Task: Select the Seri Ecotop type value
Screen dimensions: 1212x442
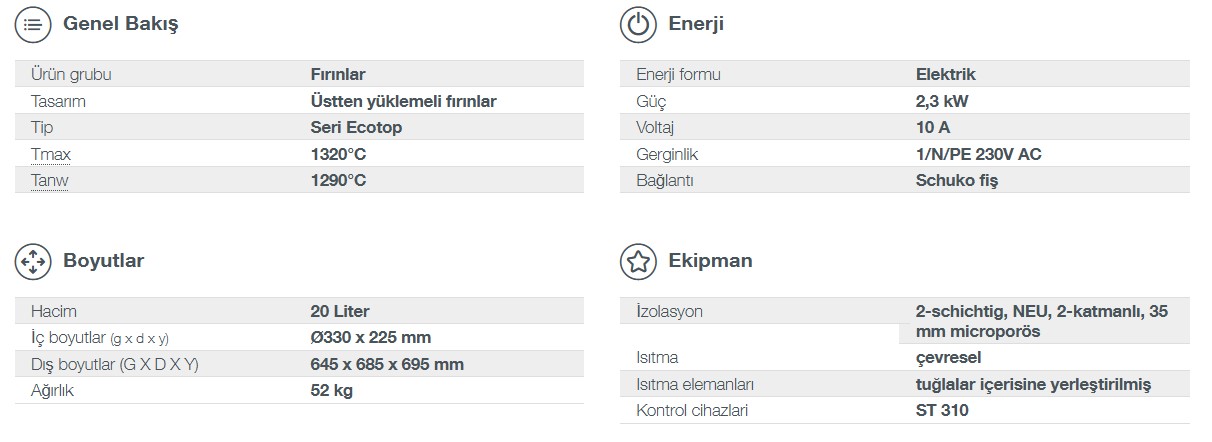Action: pyautogui.click(x=357, y=128)
